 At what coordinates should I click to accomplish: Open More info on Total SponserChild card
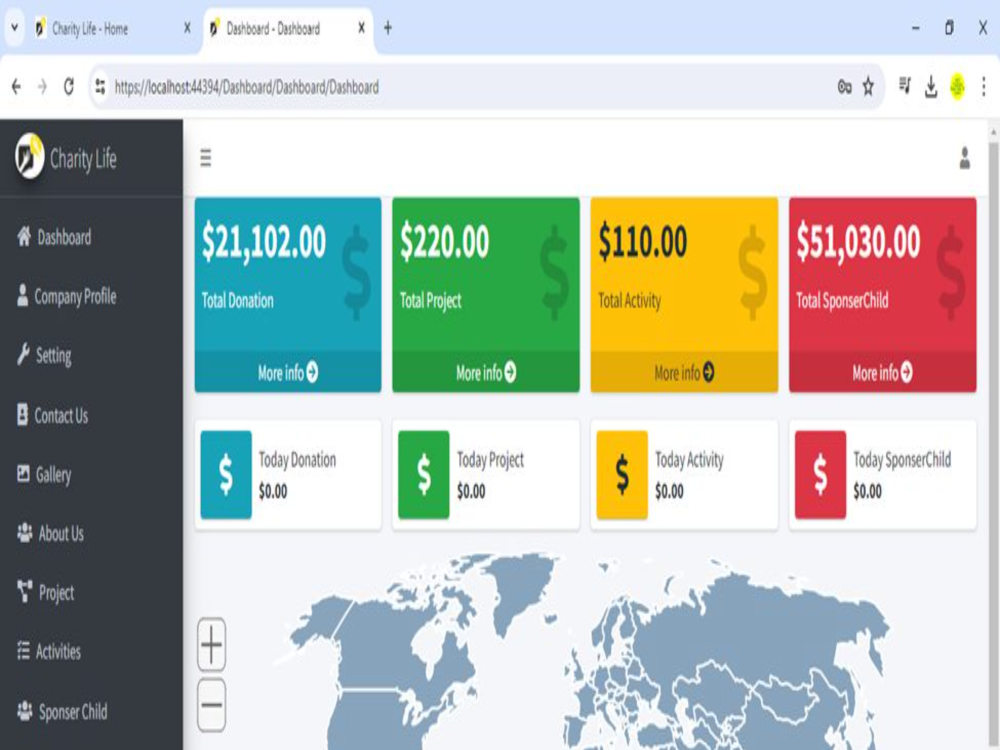(883, 372)
